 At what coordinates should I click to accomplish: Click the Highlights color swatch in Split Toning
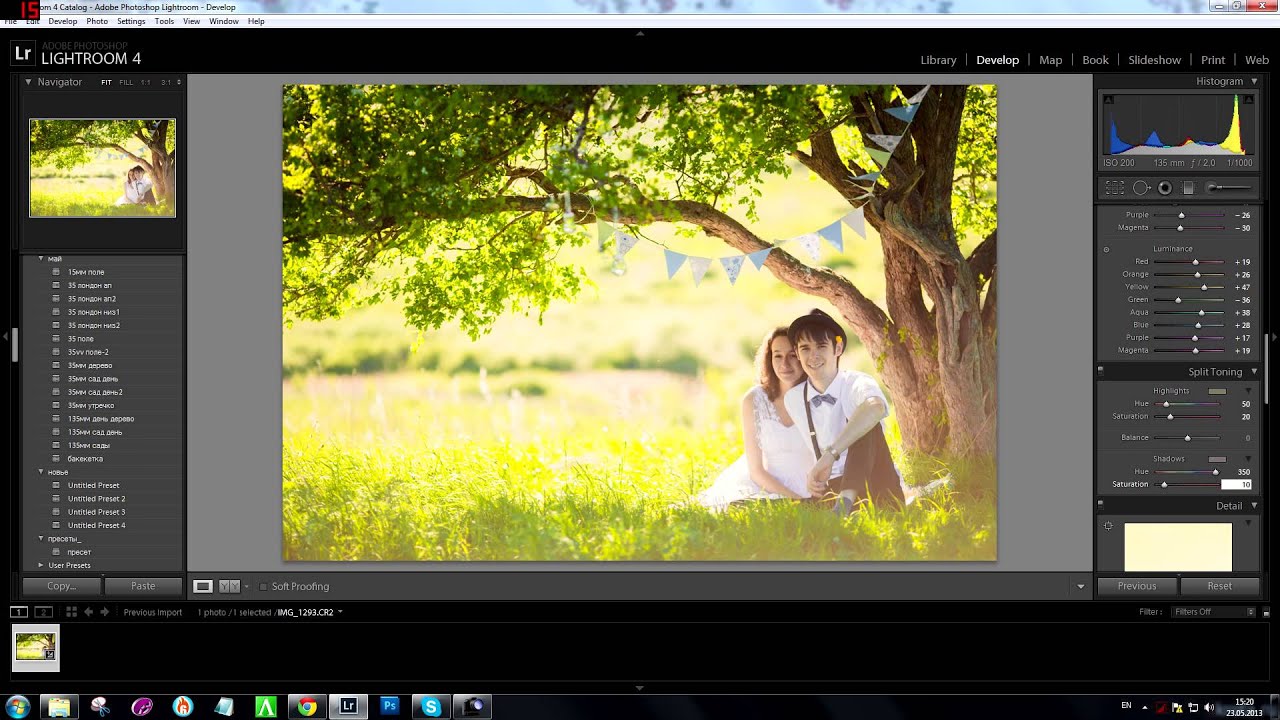pyautogui.click(x=1217, y=391)
